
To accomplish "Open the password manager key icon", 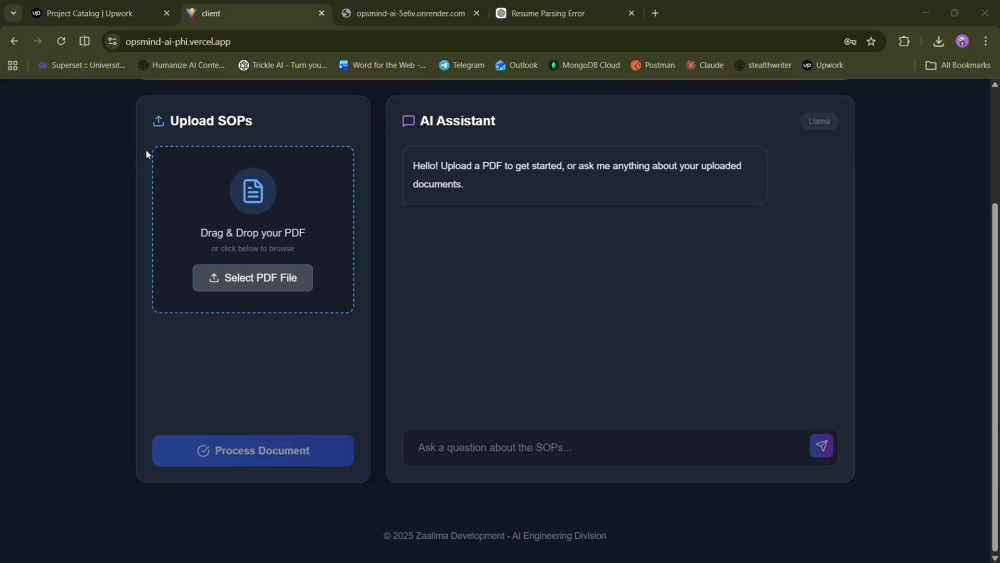I will click(x=849, y=41).
